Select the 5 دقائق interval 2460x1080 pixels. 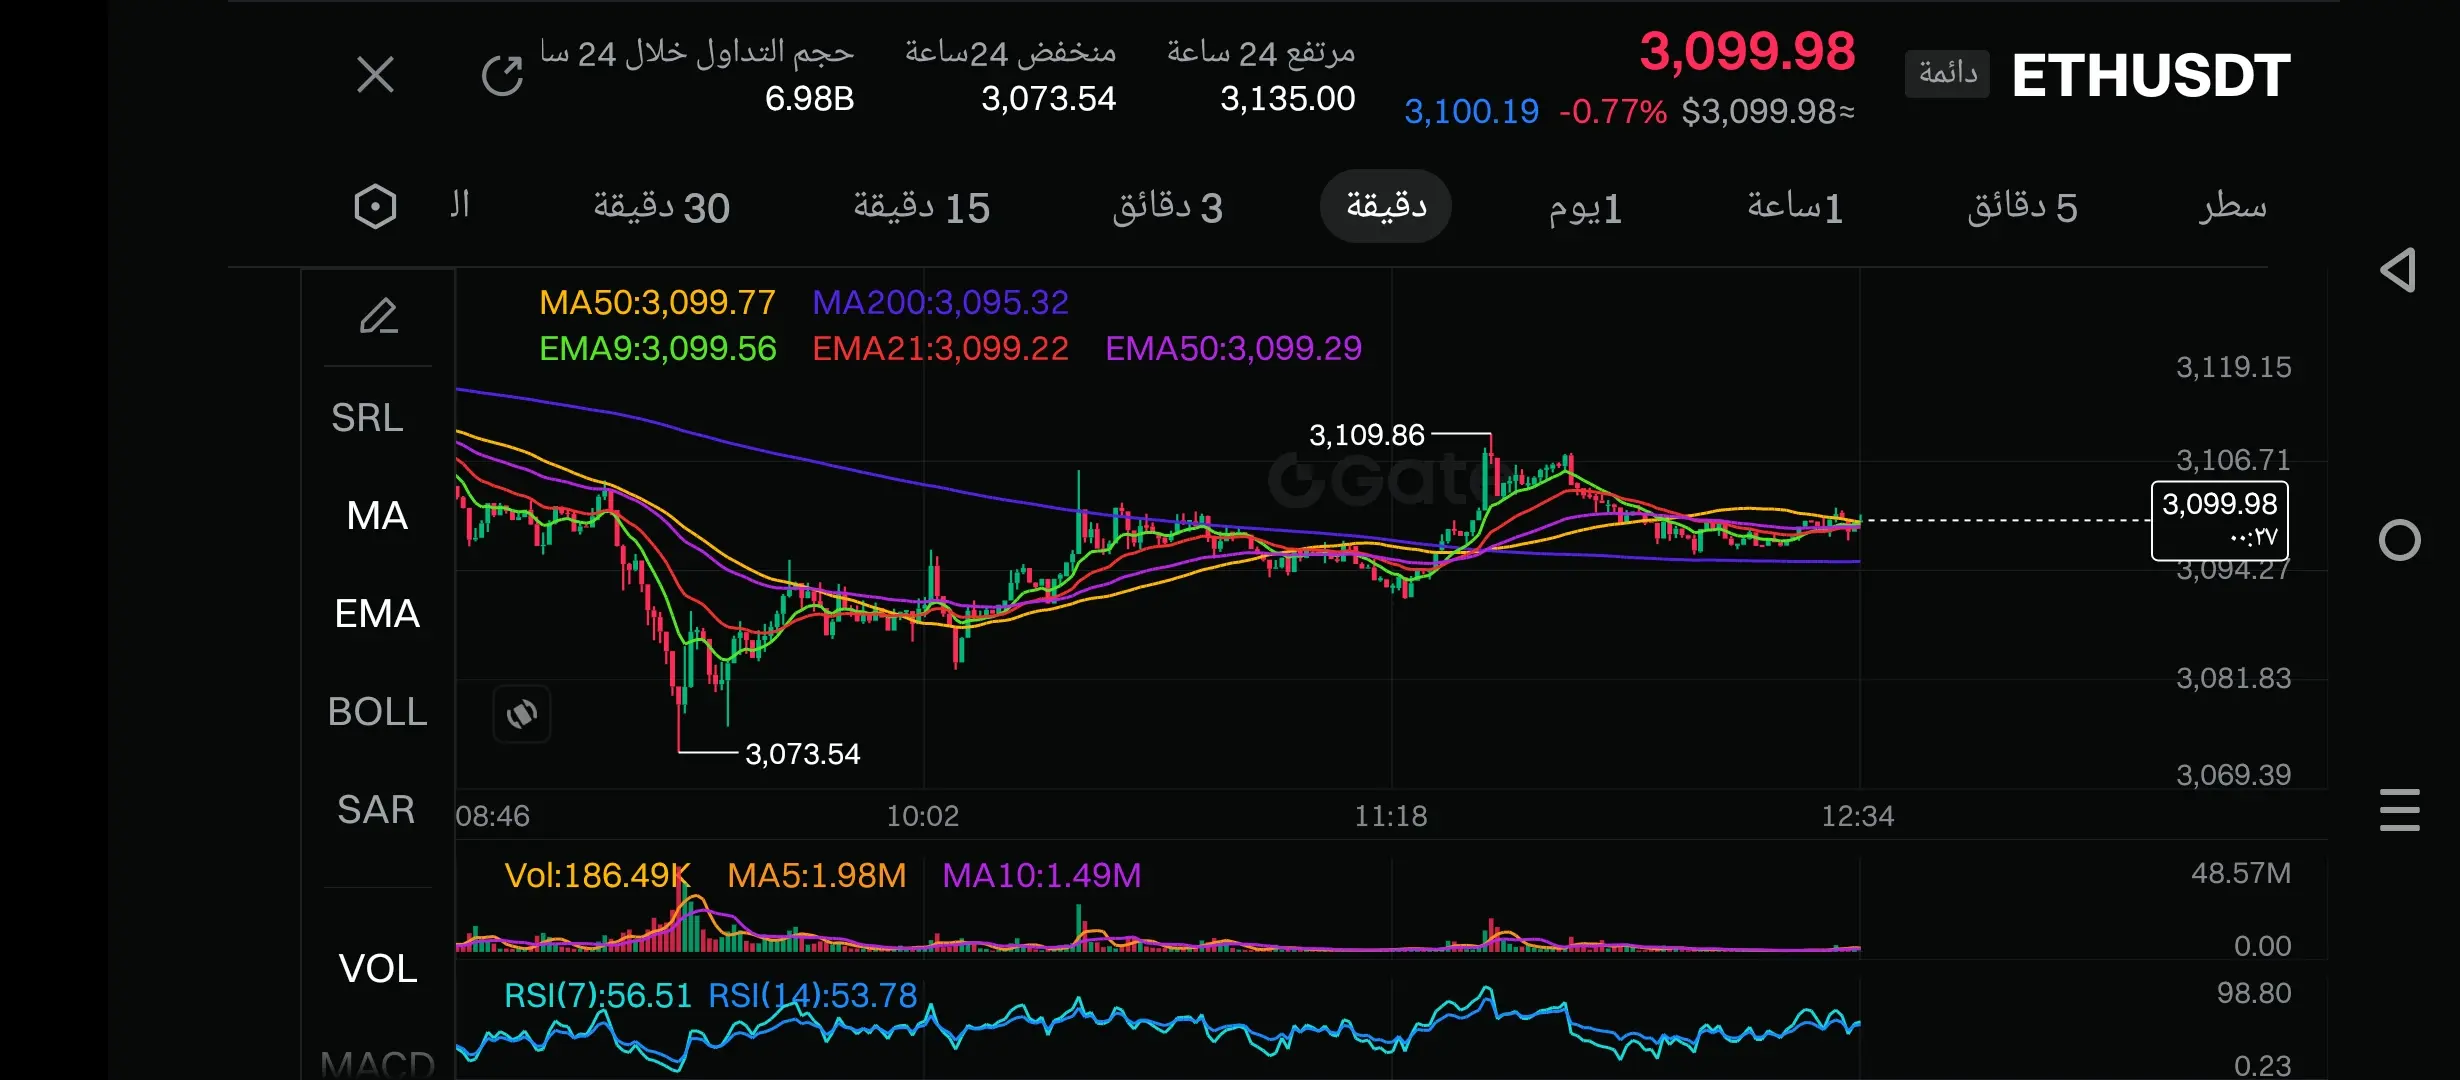click(2022, 207)
